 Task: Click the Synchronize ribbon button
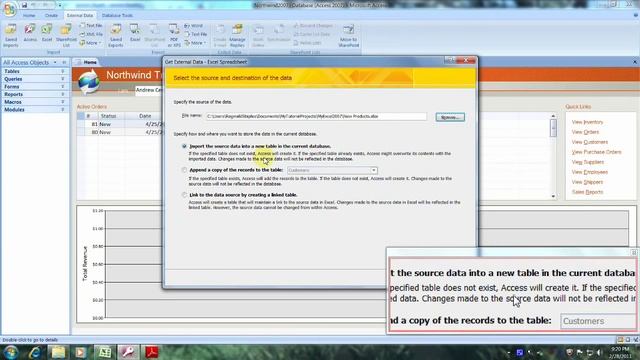coord(278,33)
